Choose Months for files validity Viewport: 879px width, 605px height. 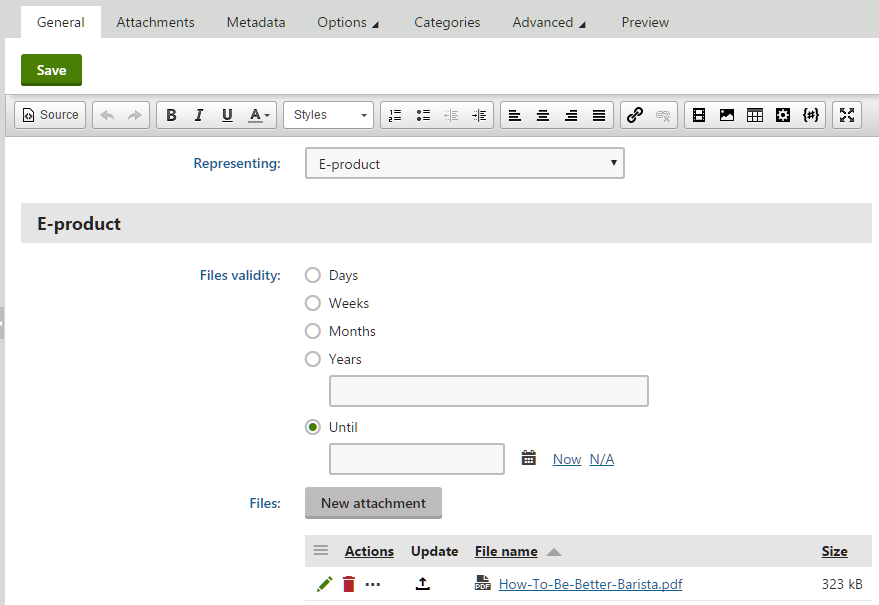click(x=312, y=331)
